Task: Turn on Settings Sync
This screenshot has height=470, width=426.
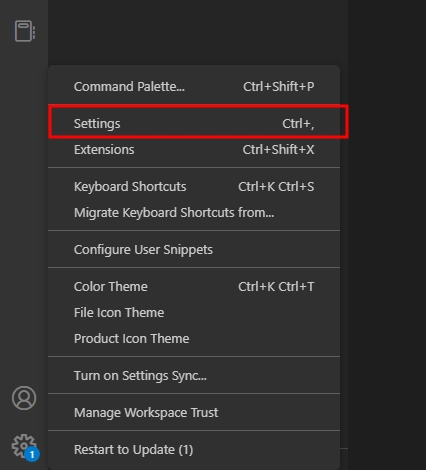Action: click(194, 376)
